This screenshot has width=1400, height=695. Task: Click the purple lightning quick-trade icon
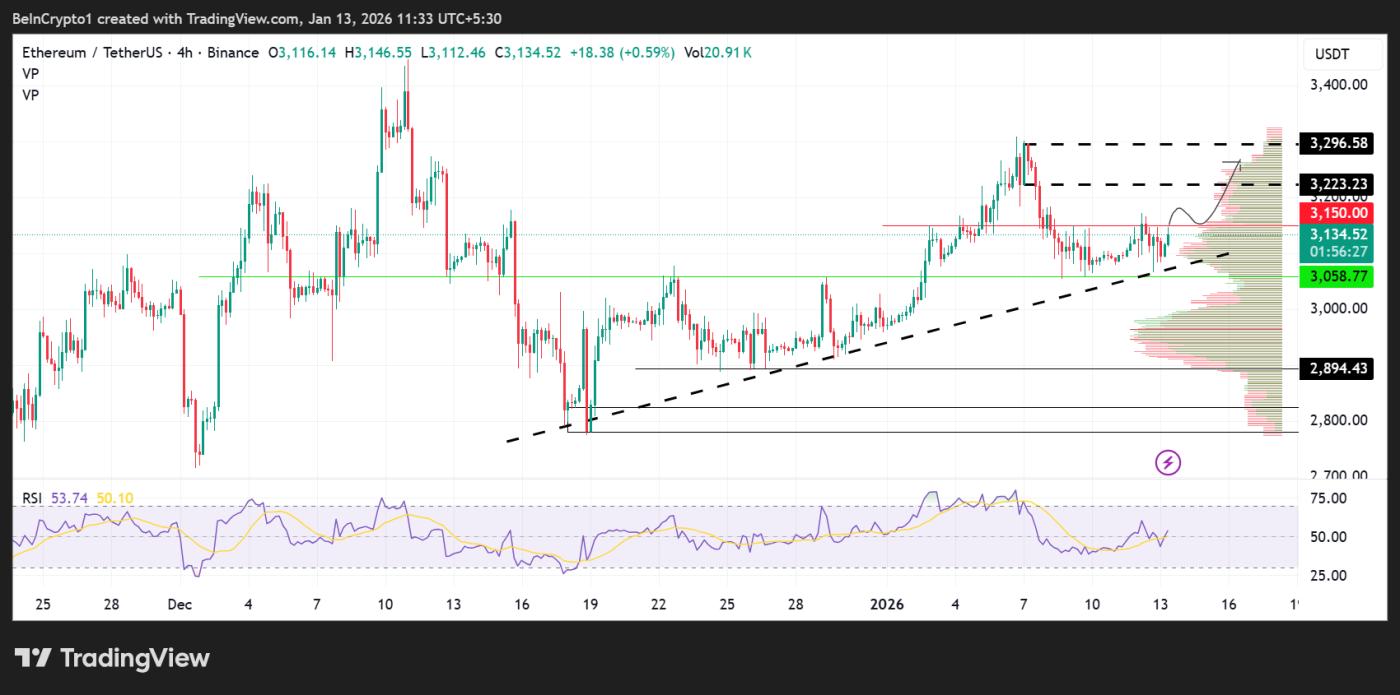coord(1166,460)
